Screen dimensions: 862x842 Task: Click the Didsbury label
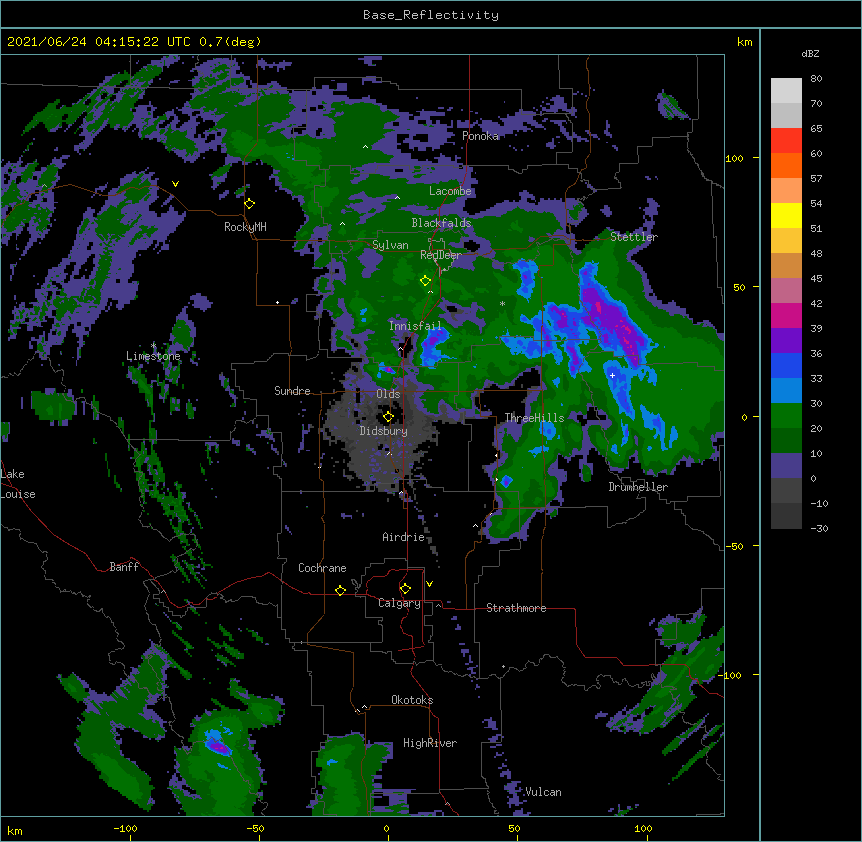[x=383, y=431]
